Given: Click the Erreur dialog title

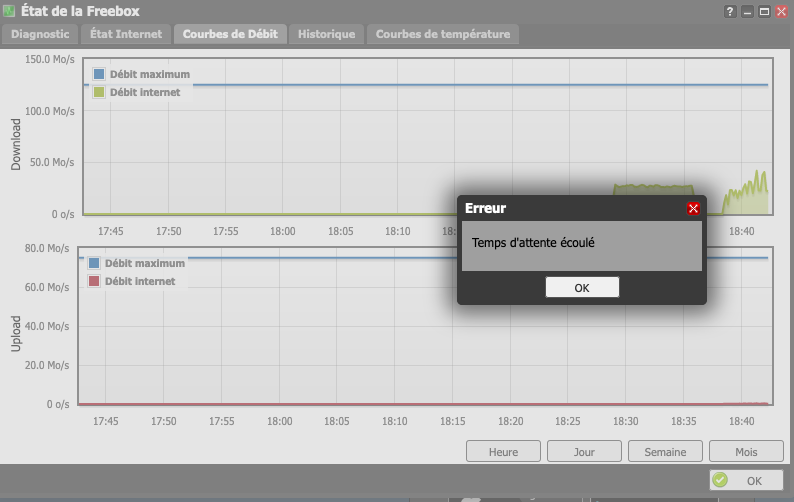Looking at the screenshot, I should pos(485,208).
